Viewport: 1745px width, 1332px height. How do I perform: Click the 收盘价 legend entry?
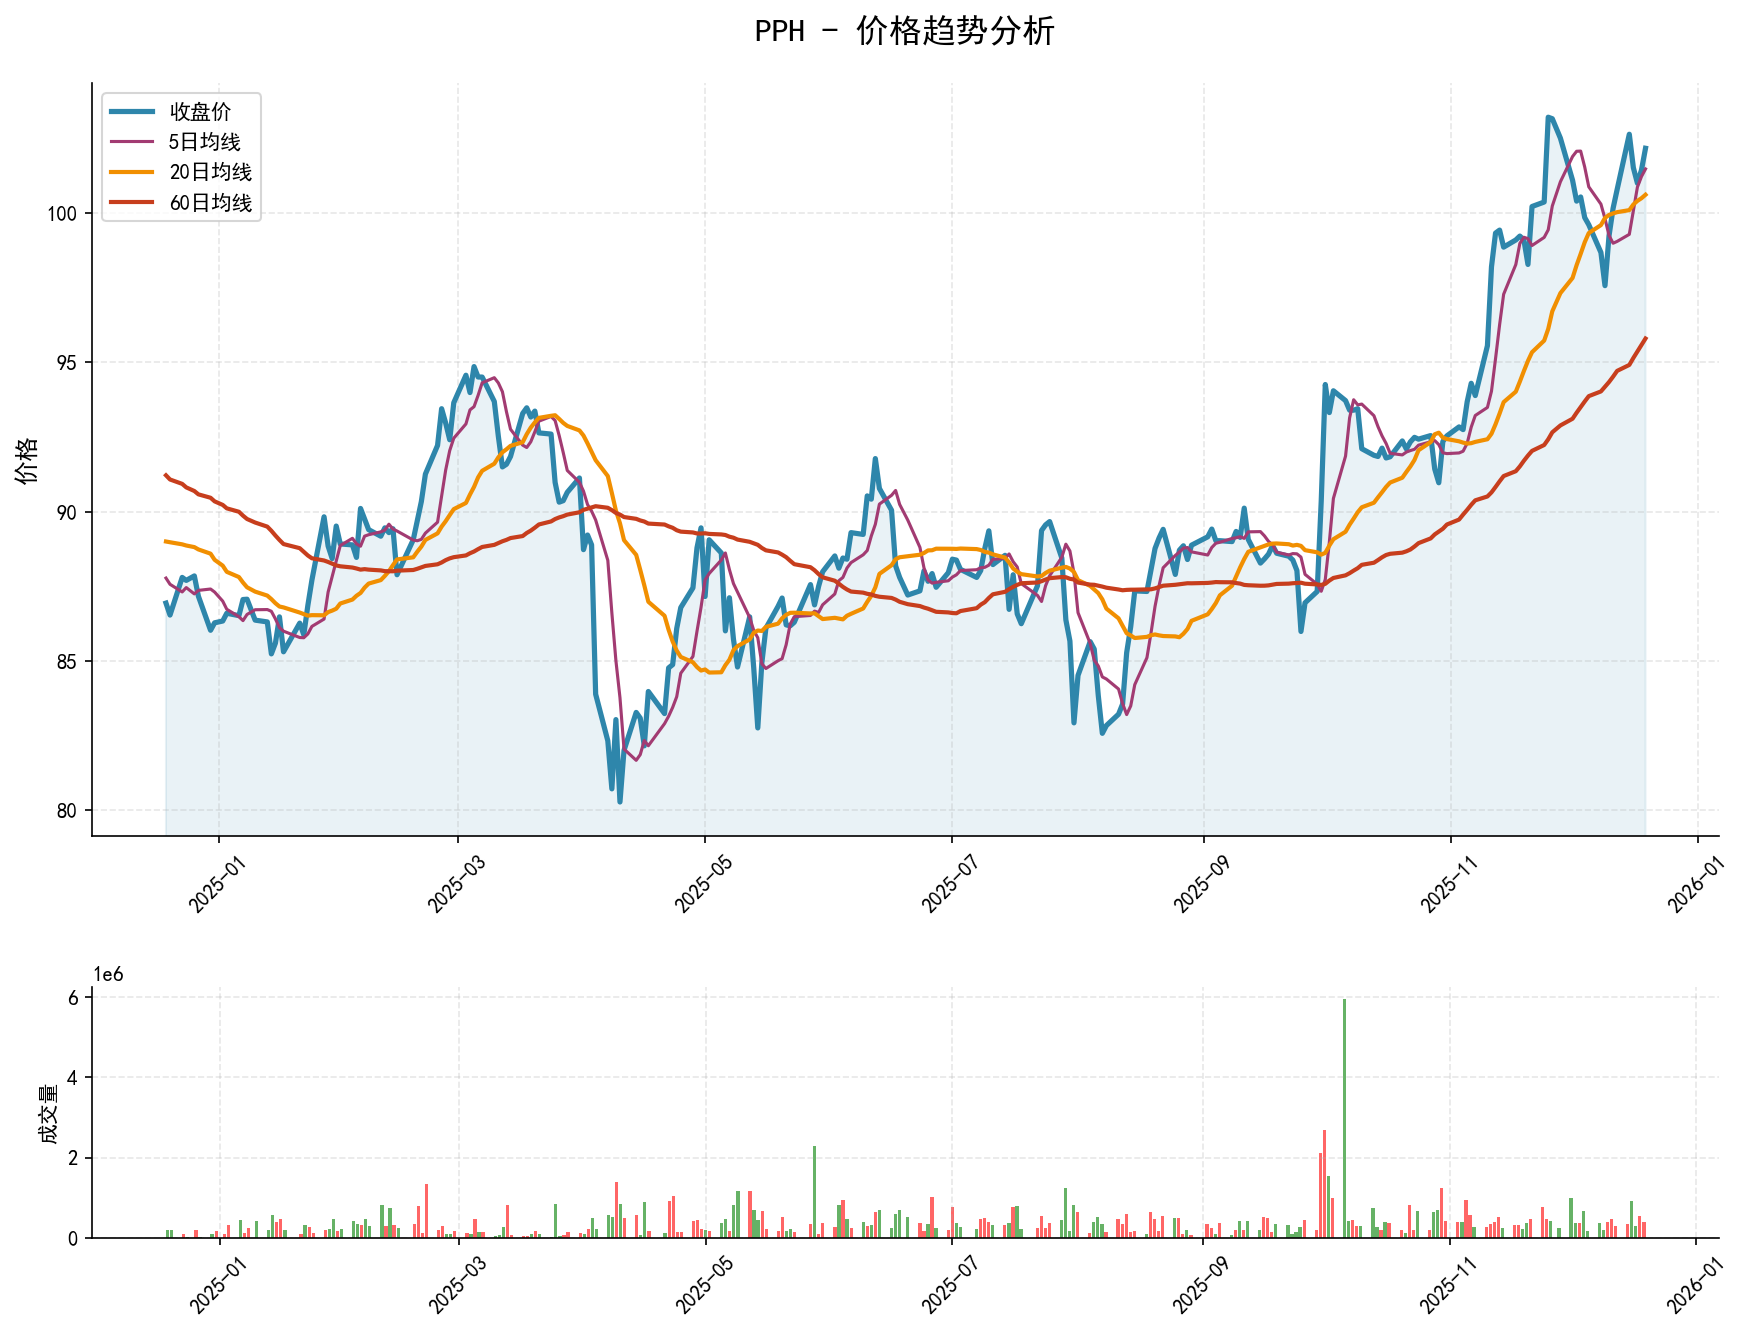tap(200, 112)
